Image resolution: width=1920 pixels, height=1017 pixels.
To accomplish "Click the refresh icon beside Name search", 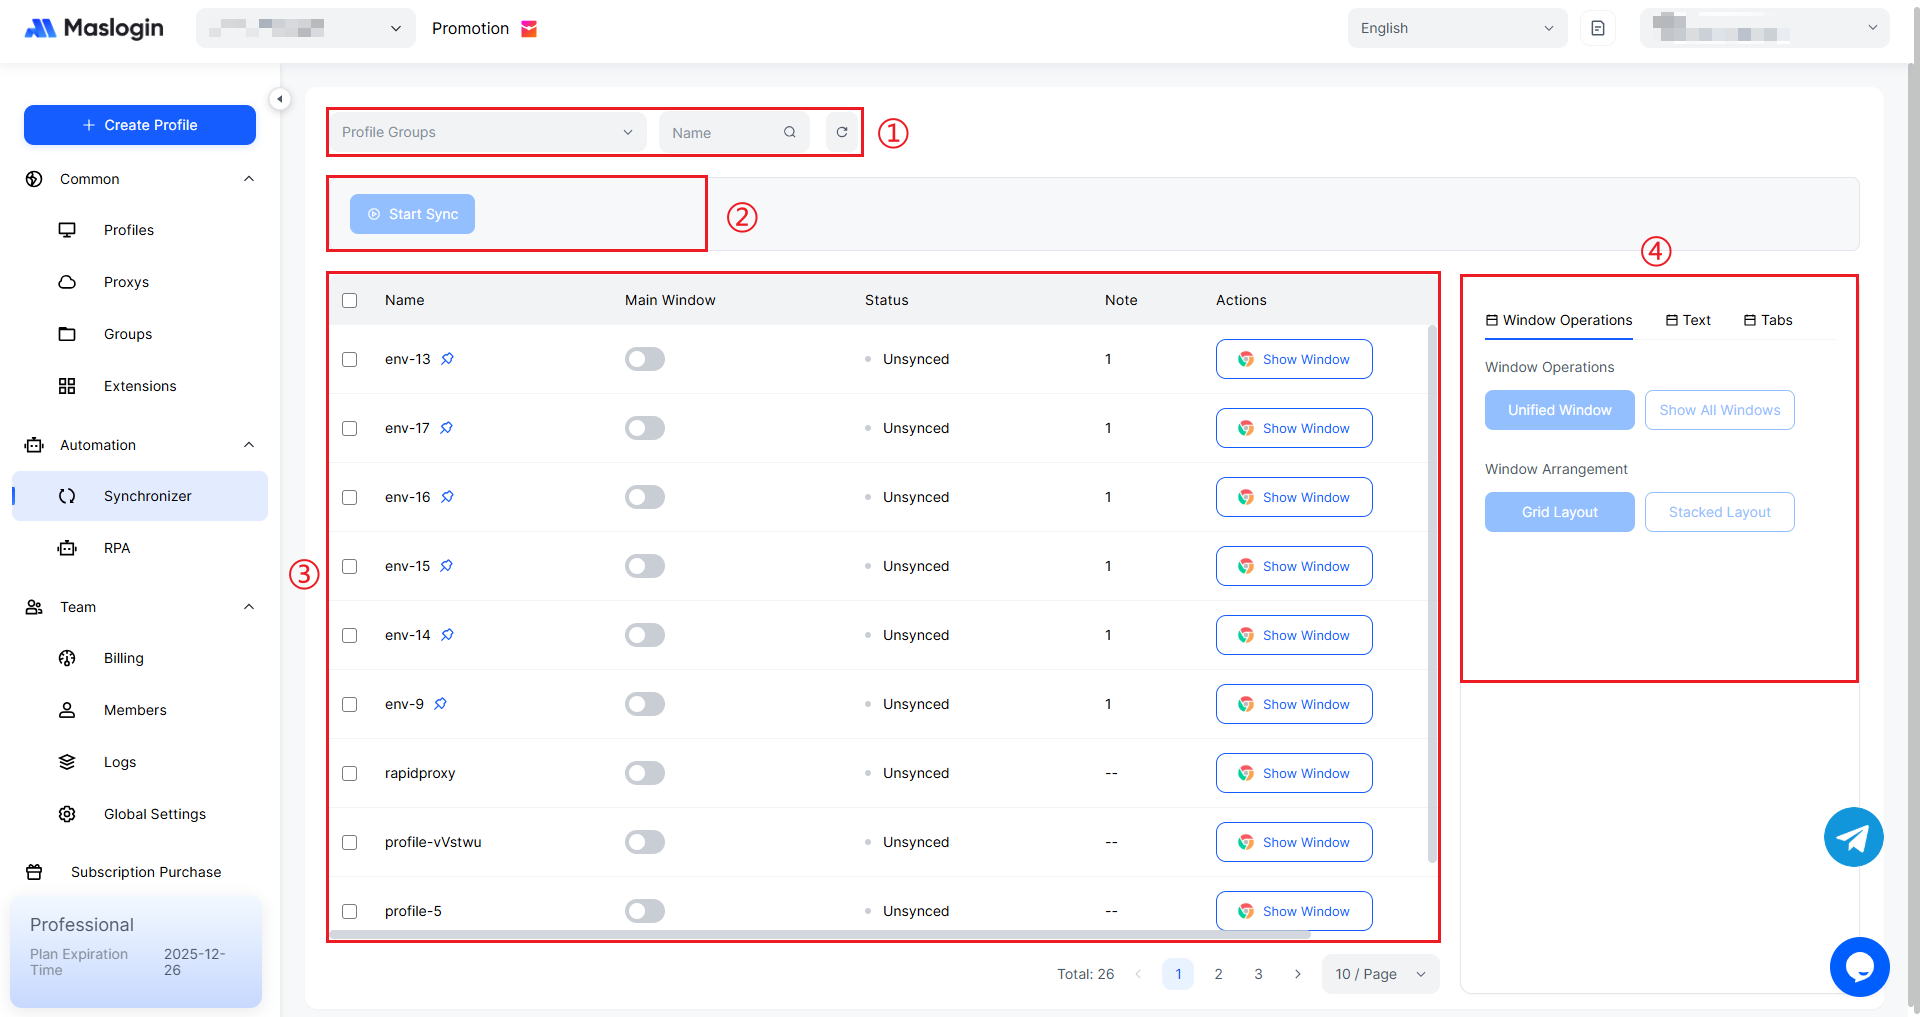I will click(x=842, y=132).
